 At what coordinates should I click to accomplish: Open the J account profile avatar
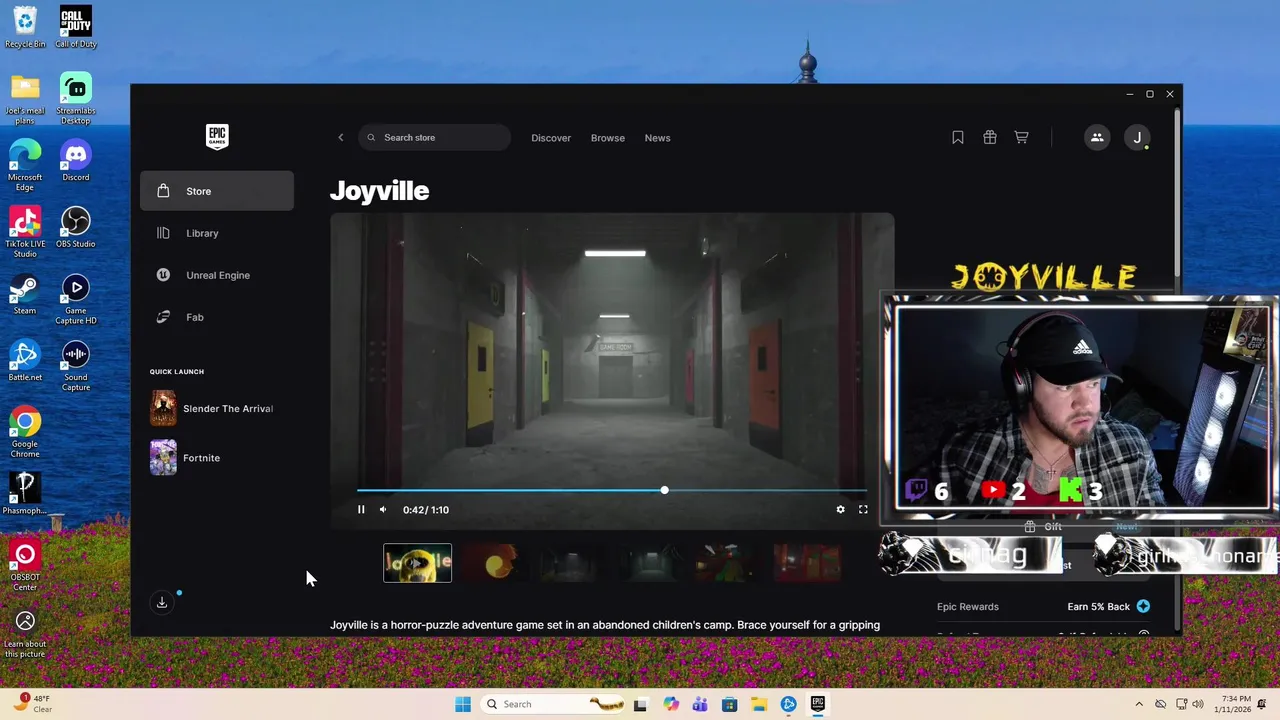[1137, 138]
